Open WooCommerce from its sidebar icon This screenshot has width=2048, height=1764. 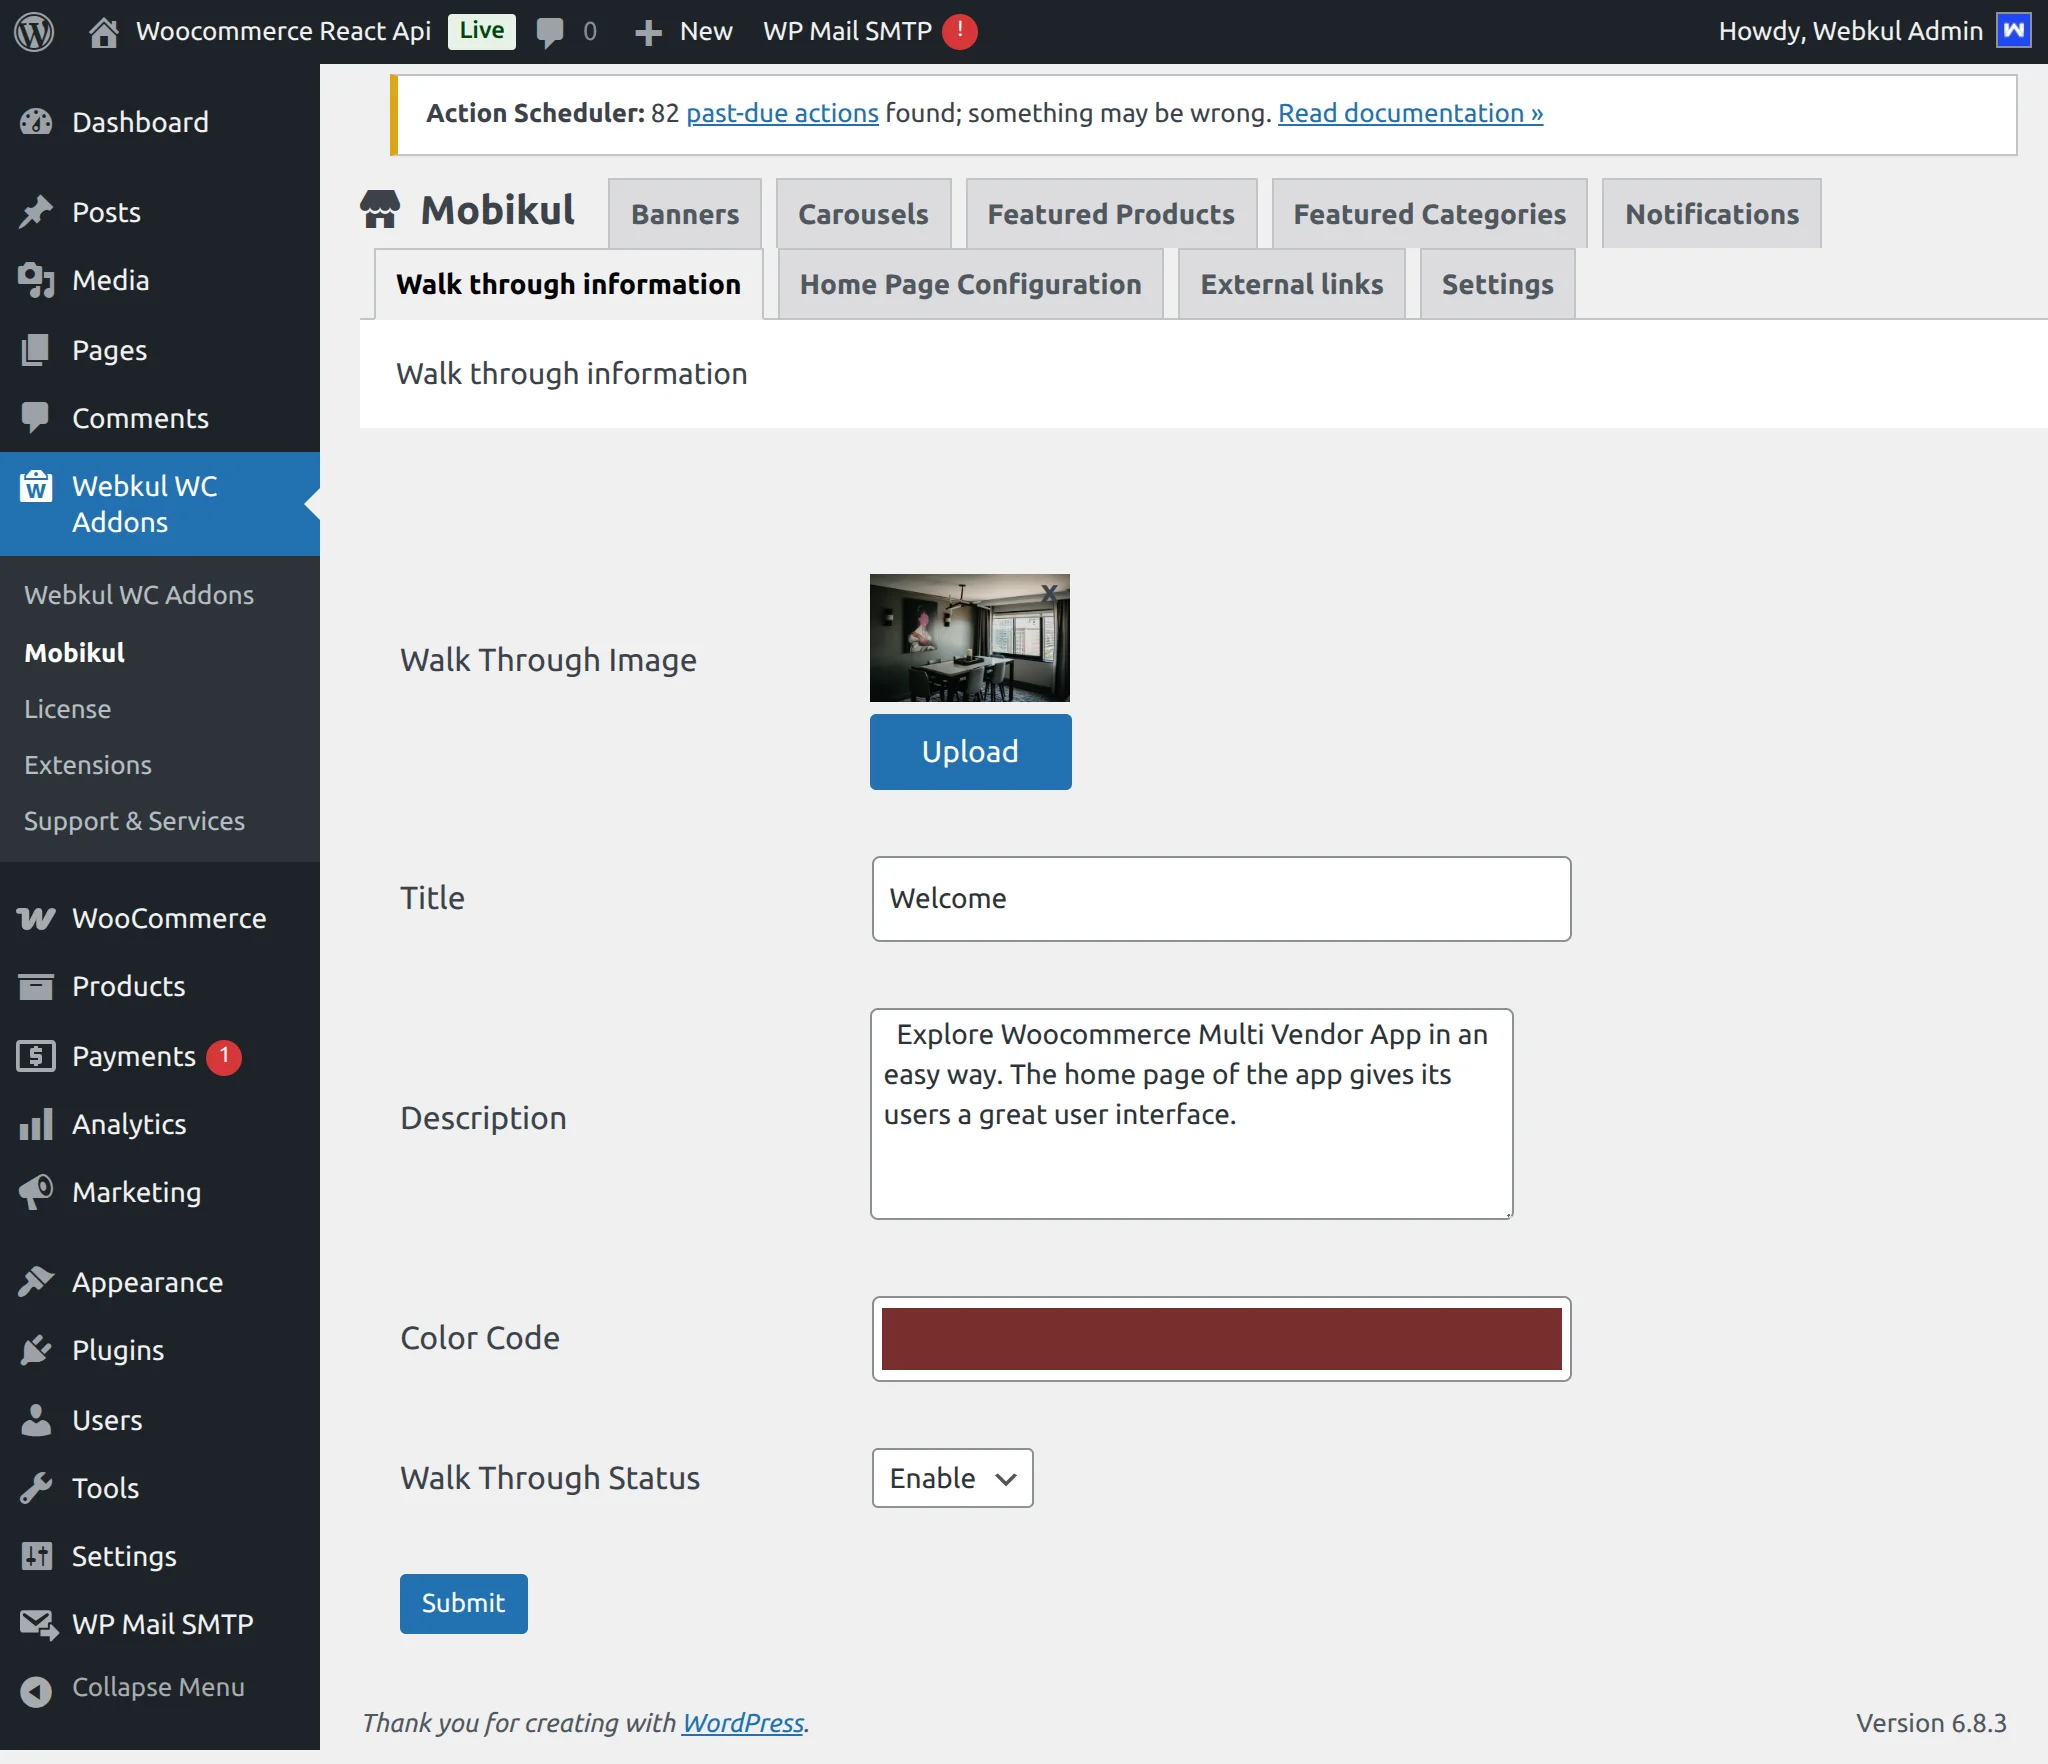(x=37, y=918)
